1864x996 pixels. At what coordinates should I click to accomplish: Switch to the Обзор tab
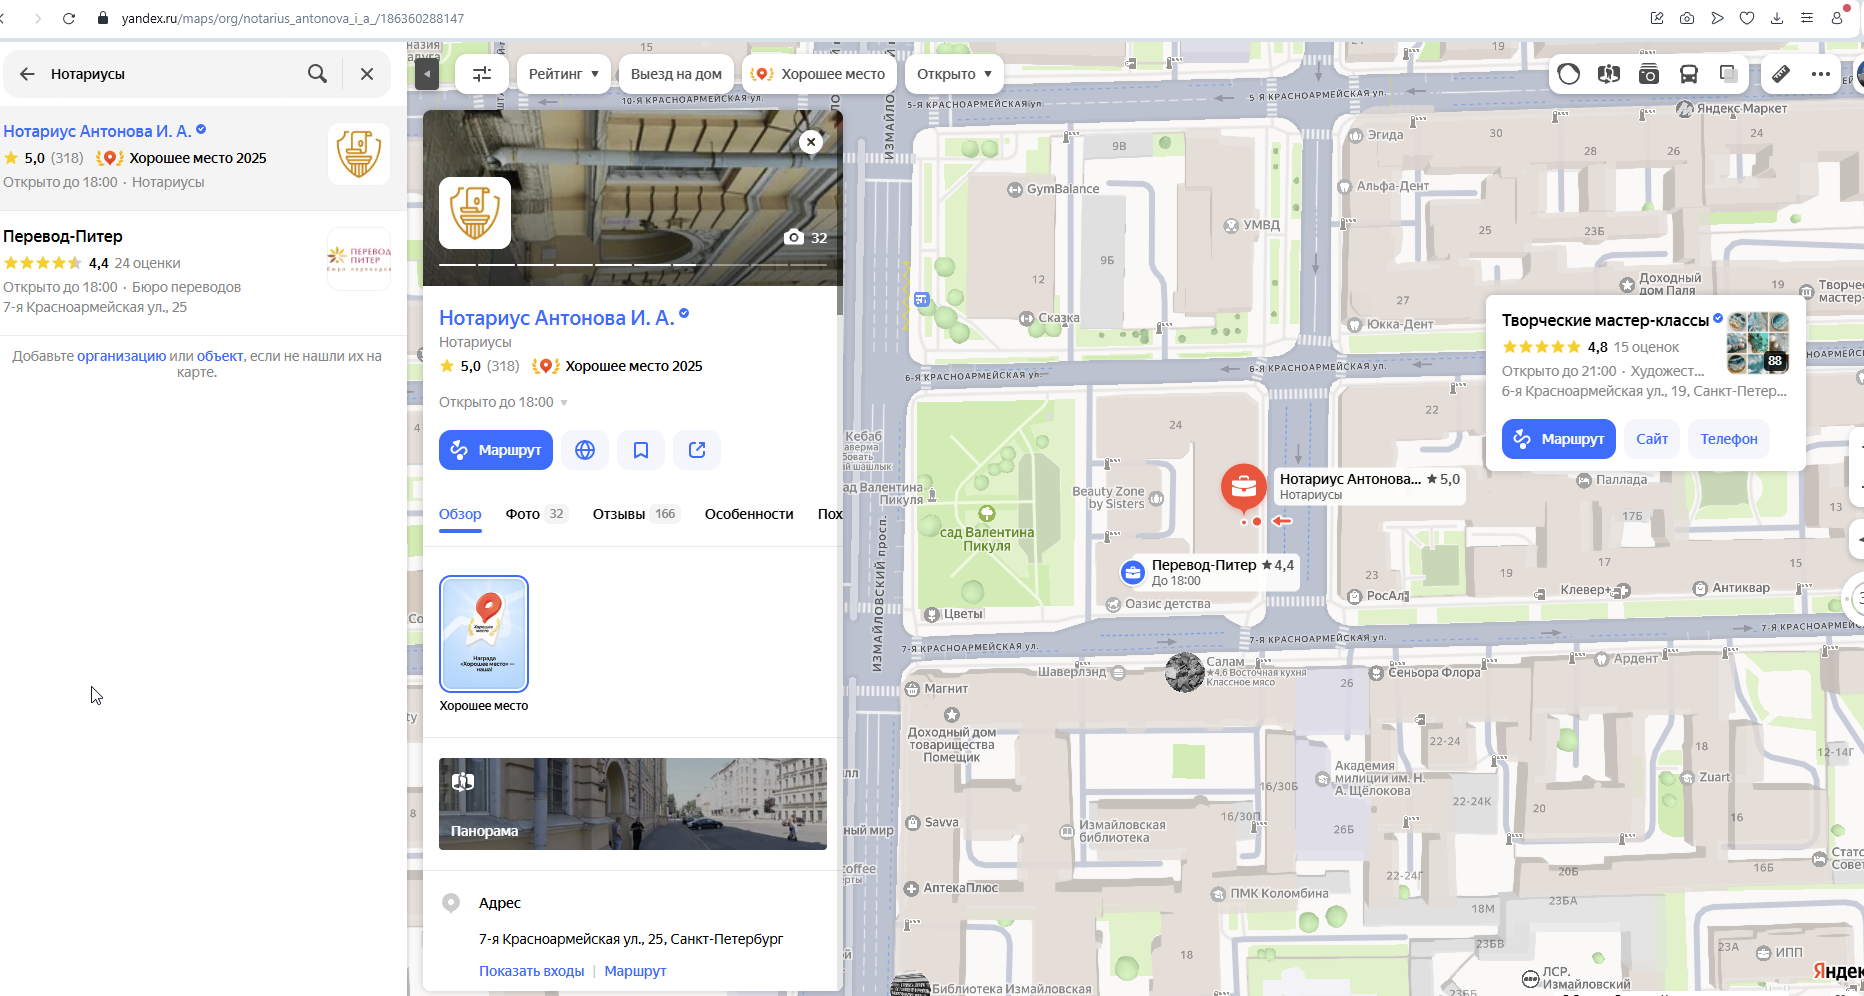tap(460, 514)
